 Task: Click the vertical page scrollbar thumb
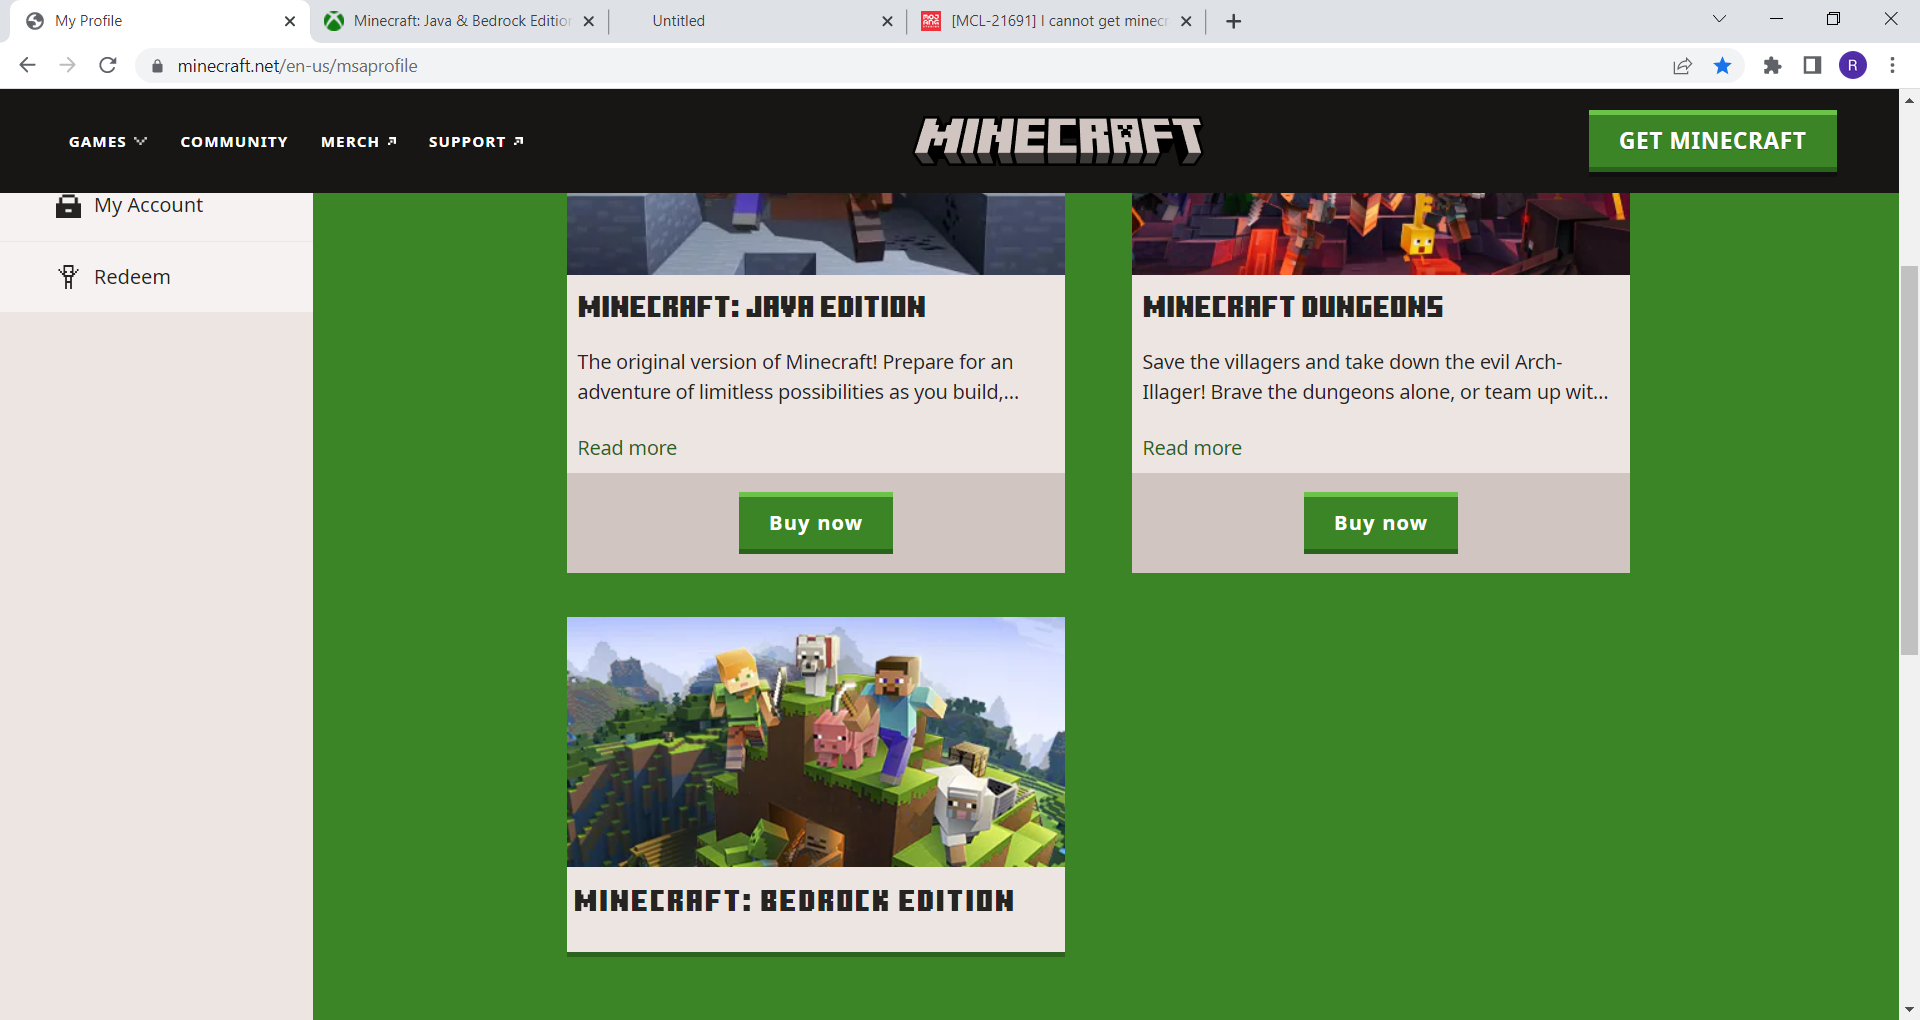tap(1909, 460)
